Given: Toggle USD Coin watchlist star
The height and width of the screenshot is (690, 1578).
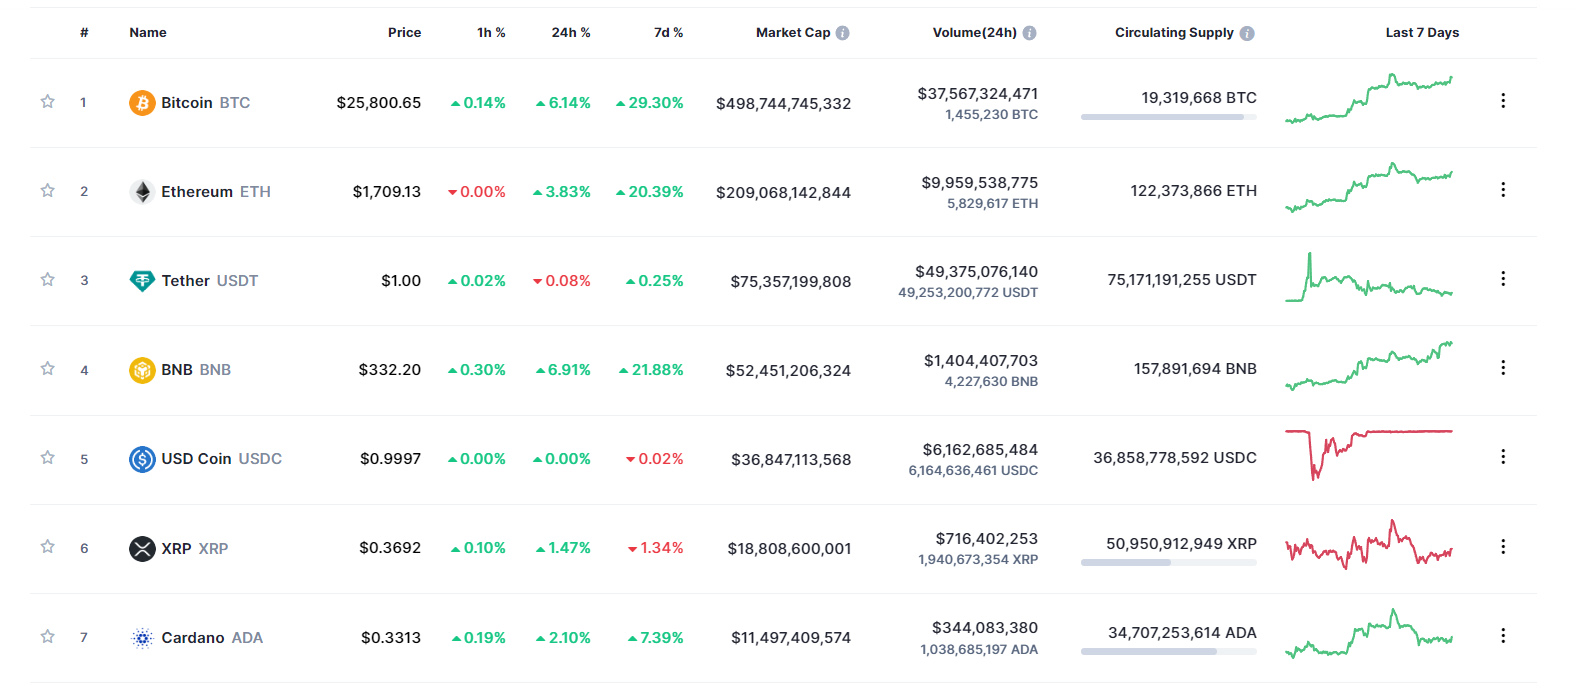Looking at the screenshot, I should point(47,457).
